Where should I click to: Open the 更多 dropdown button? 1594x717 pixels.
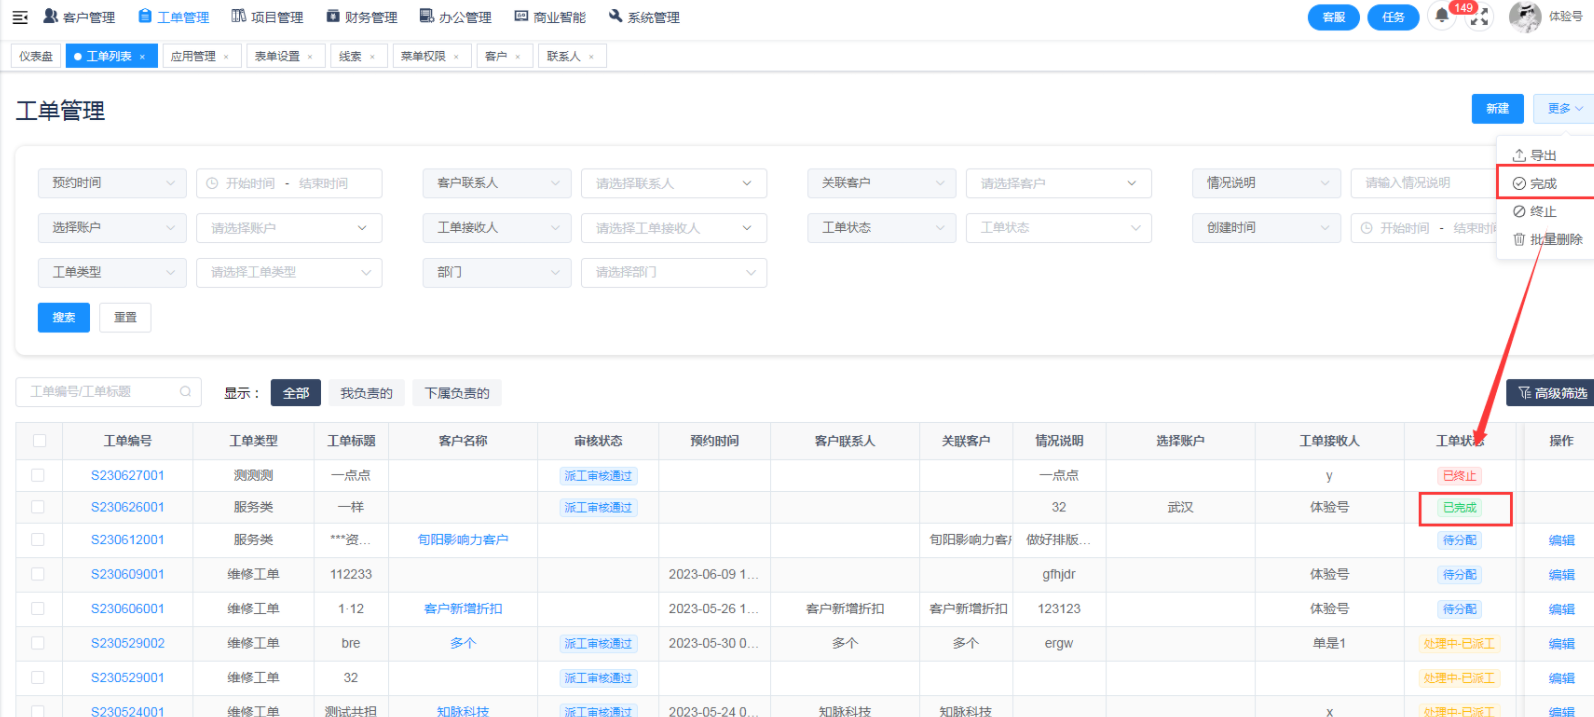click(1563, 109)
